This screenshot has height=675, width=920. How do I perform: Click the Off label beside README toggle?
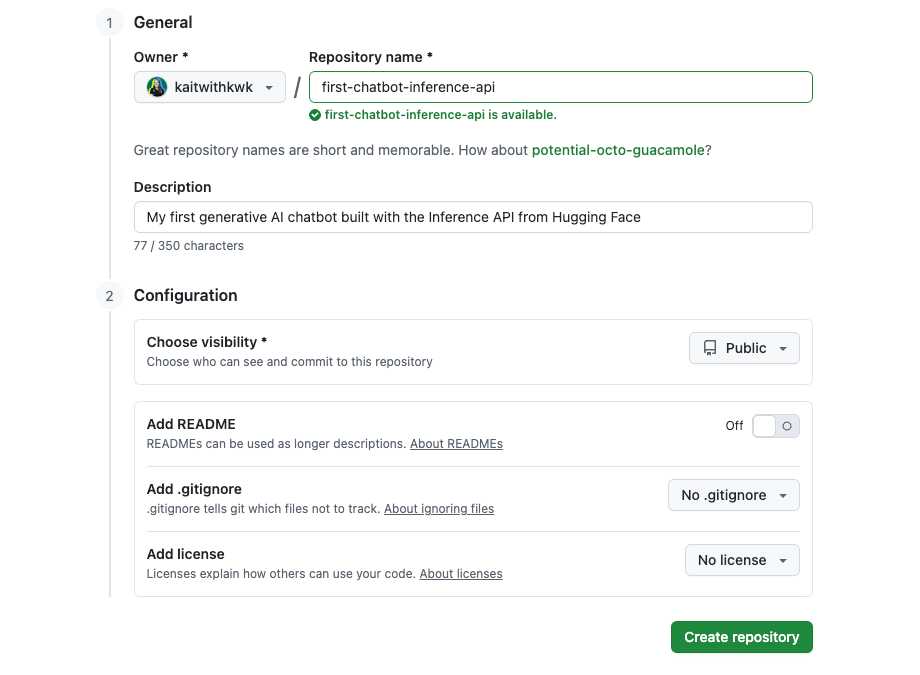734,426
